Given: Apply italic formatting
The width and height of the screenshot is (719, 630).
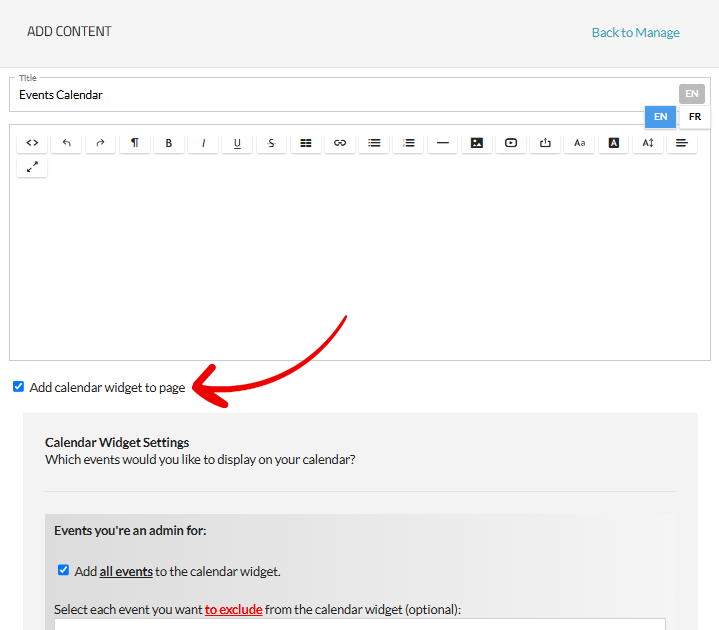Looking at the screenshot, I should pyautogui.click(x=203, y=143).
